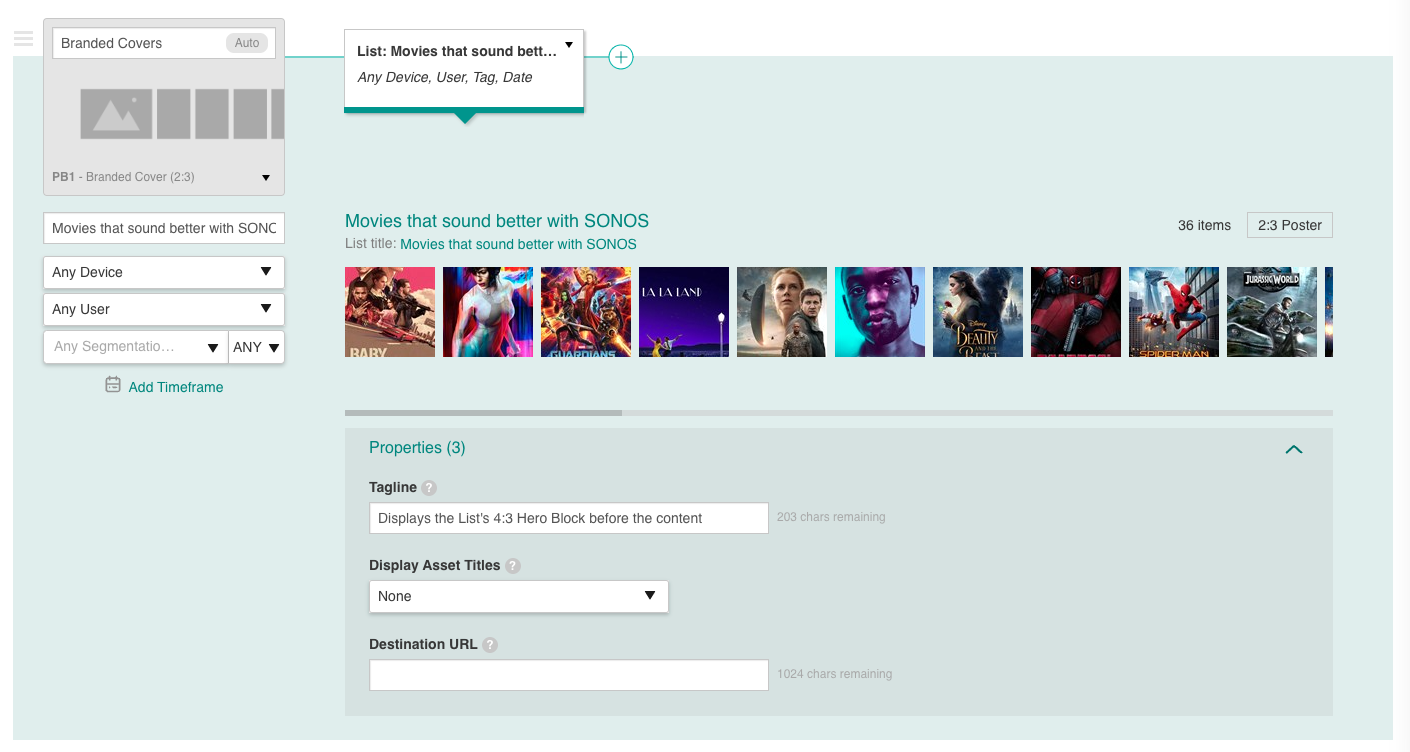Click the Add Timeframe link
The width and height of the screenshot is (1410, 752).
[x=176, y=387]
